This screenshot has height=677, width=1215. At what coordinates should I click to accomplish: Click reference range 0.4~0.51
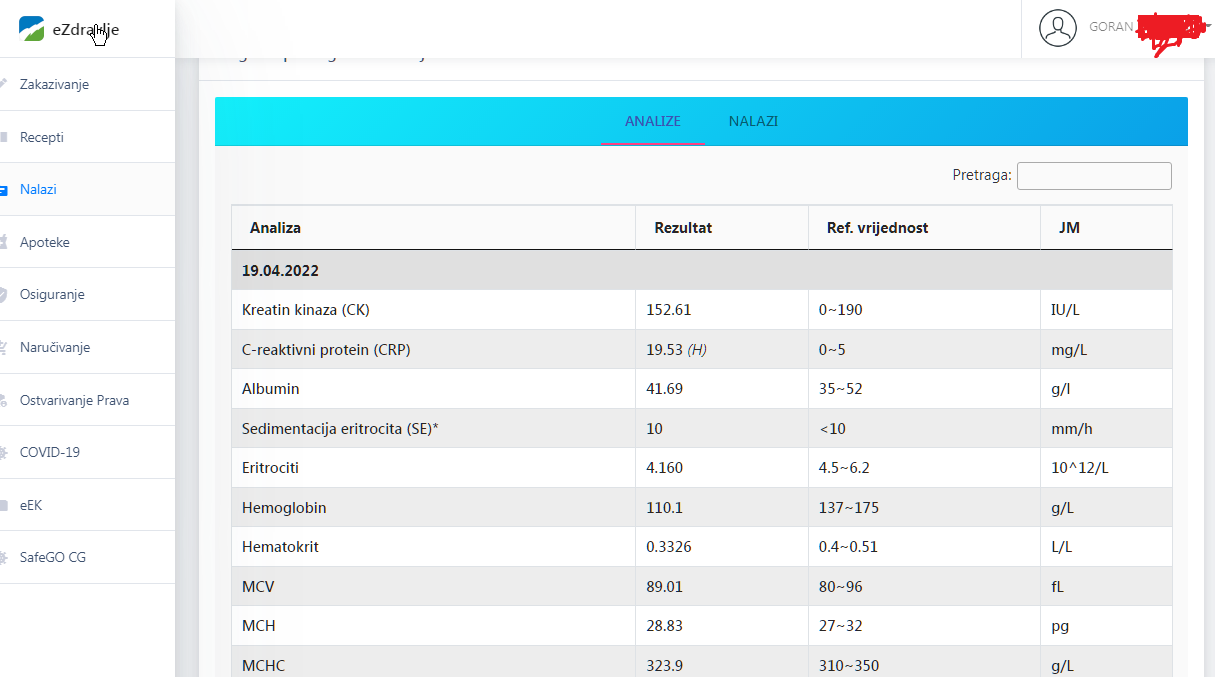(849, 547)
